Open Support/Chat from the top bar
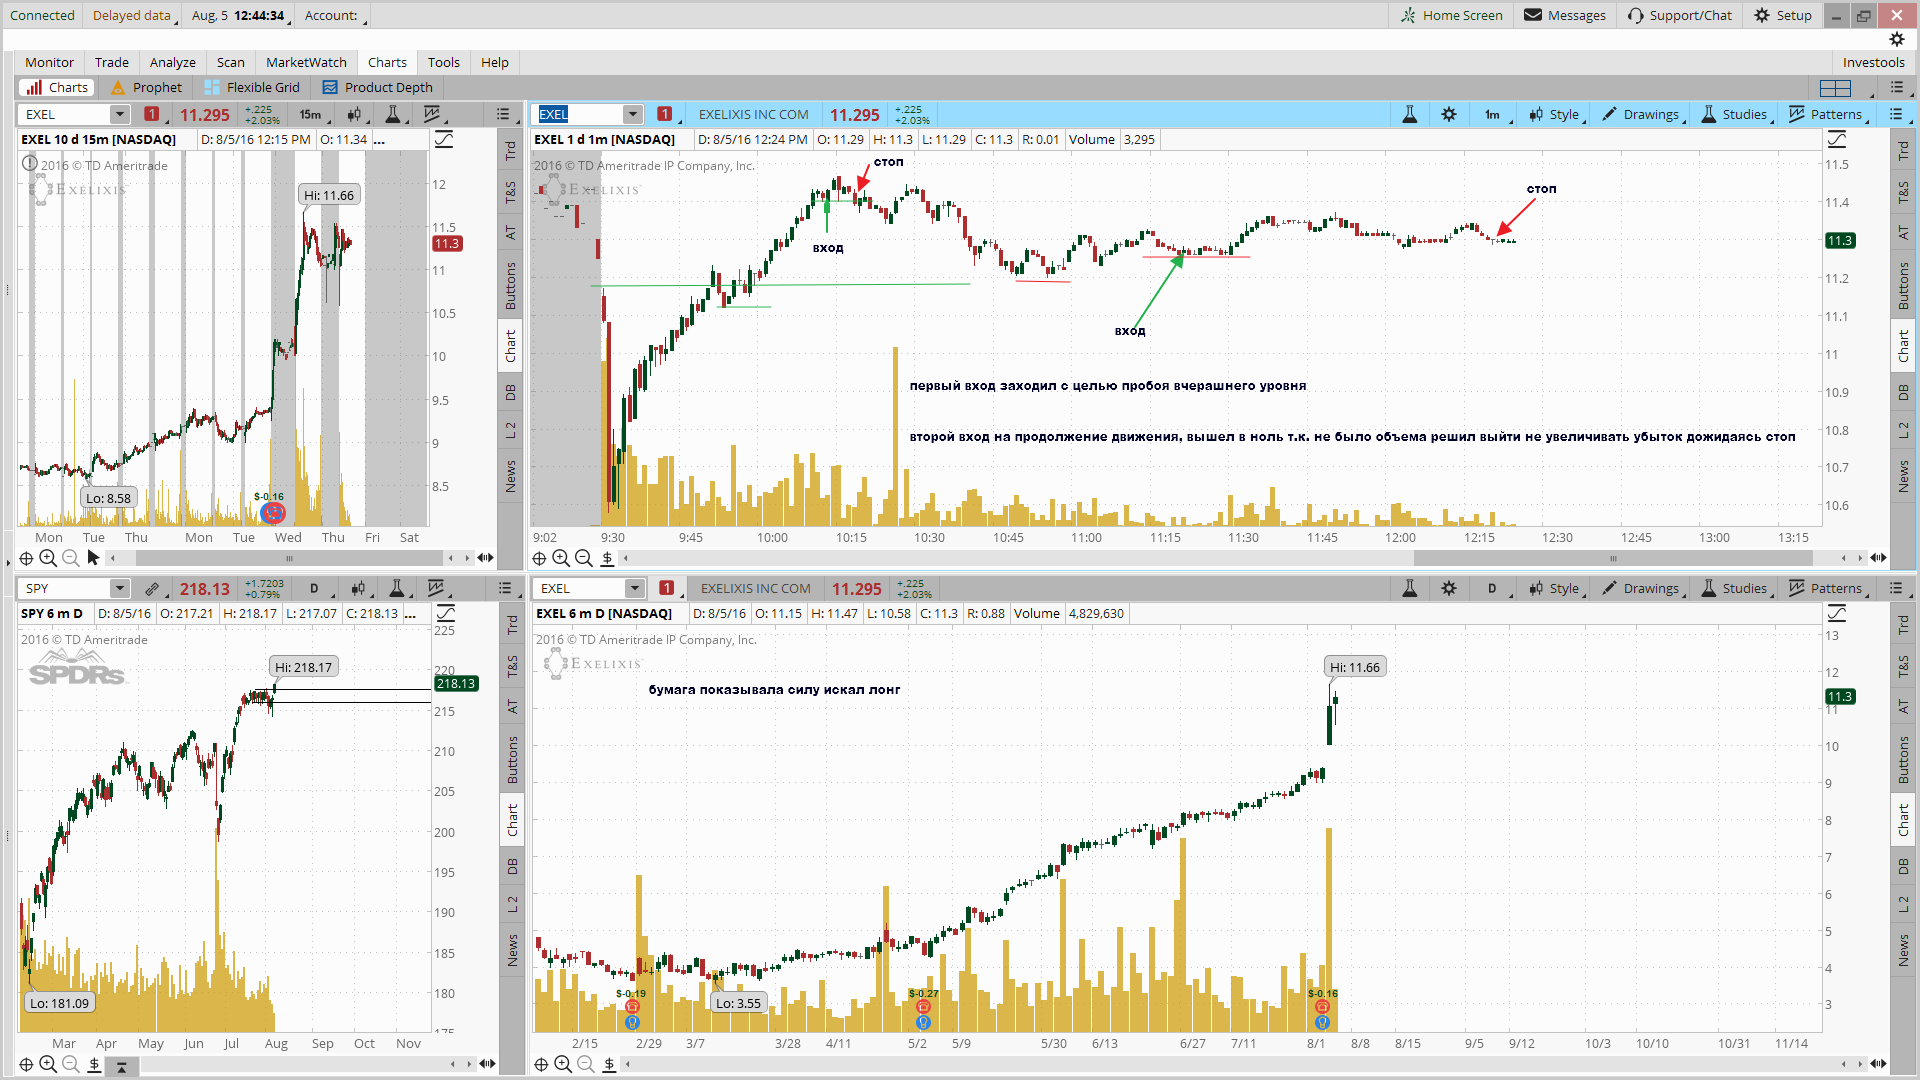 click(x=1680, y=15)
